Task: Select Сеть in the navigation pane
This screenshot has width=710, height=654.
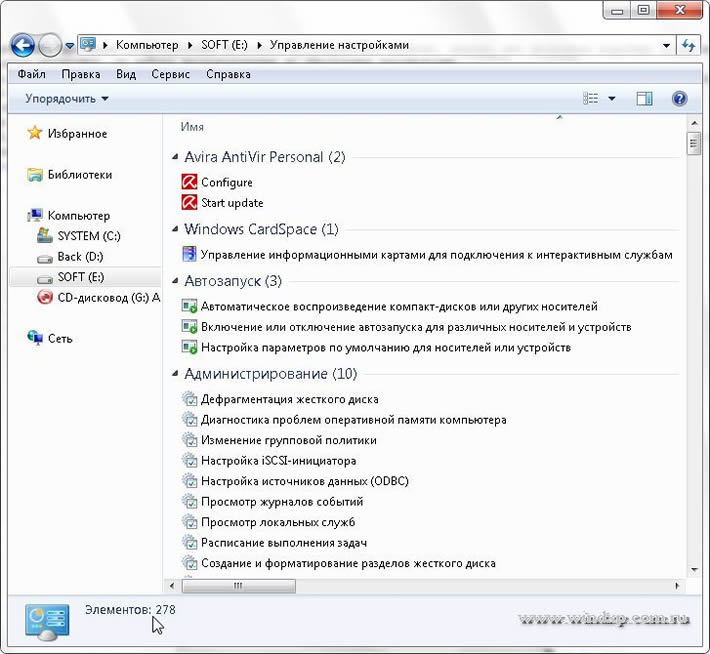Action: 60,338
